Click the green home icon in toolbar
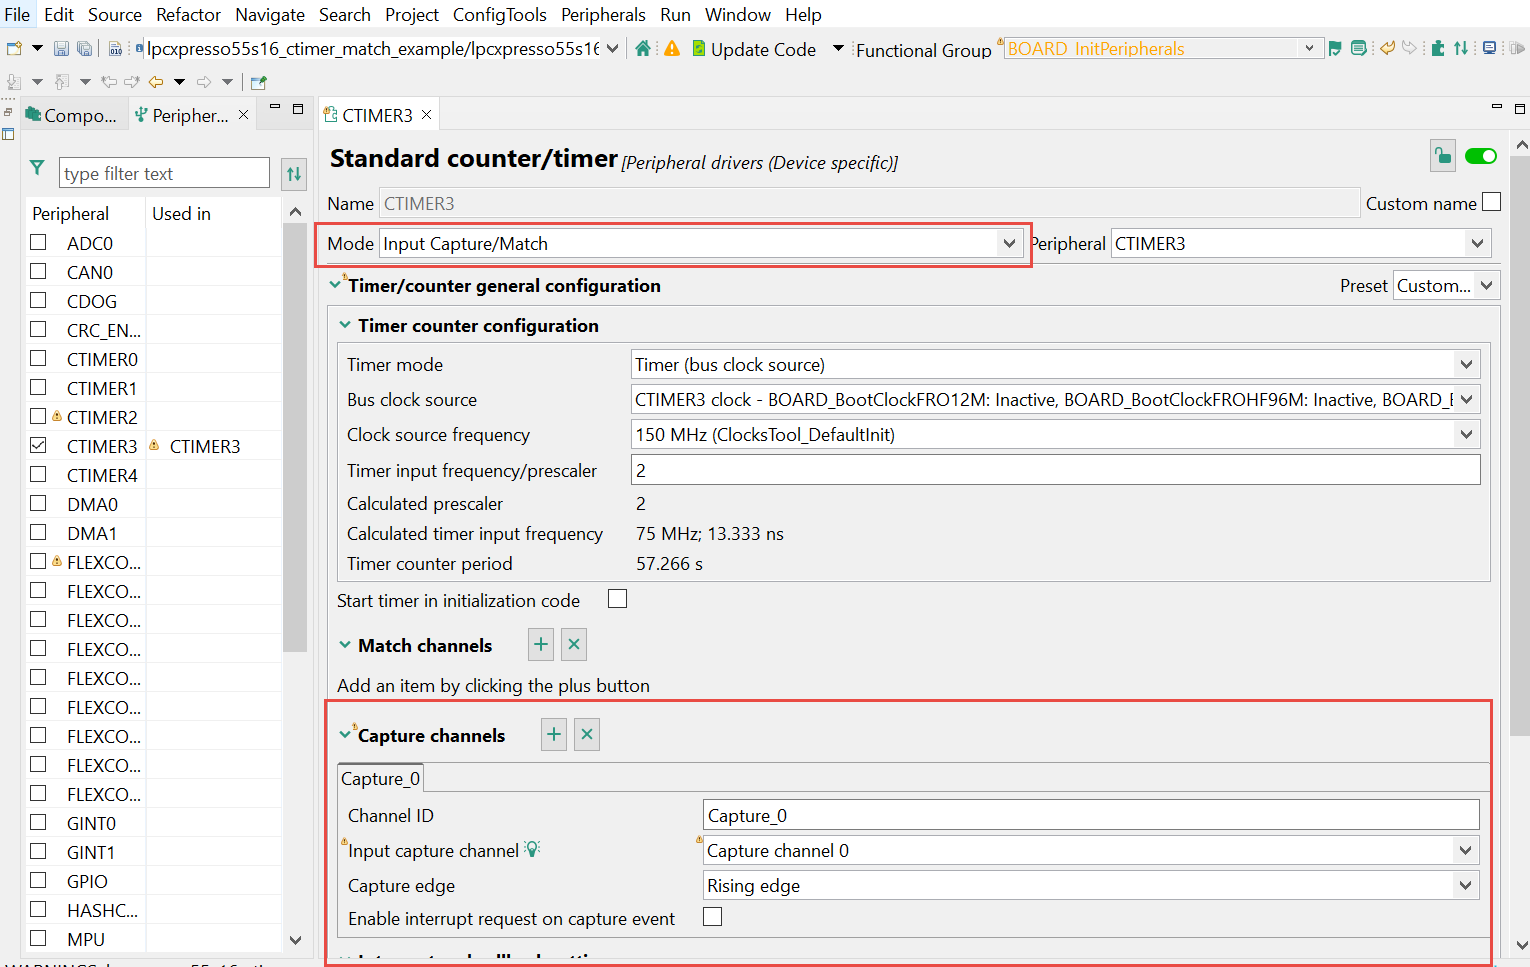This screenshot has width=1530, height=967. point(643,49)
